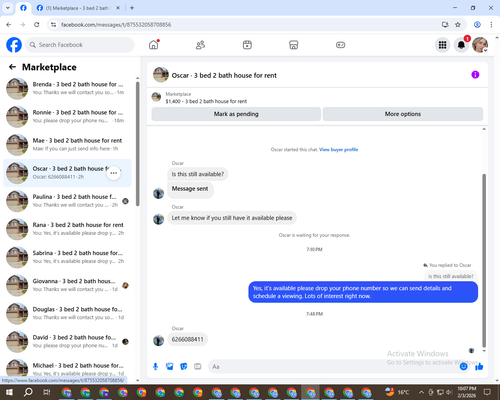
Task: Open the Windows notification center
Action: [487, 392]
